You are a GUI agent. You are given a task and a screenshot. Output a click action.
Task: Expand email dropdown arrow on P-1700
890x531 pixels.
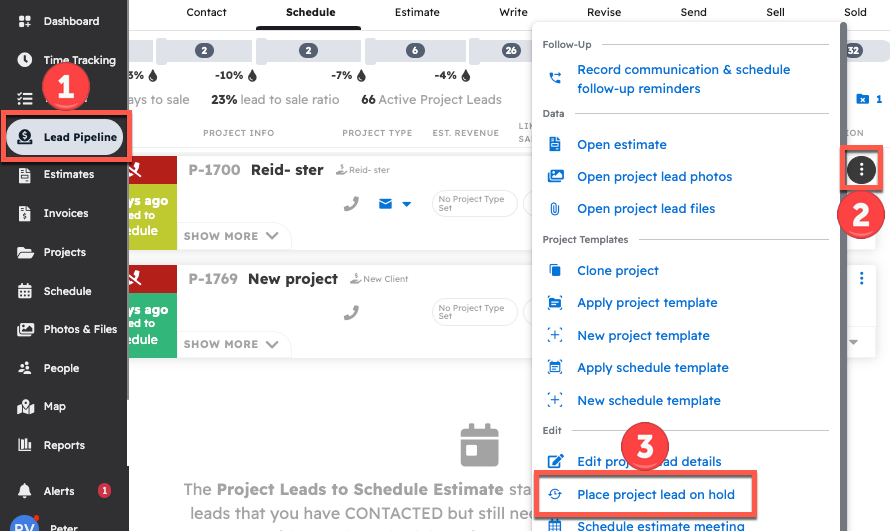tap(406, 204)
